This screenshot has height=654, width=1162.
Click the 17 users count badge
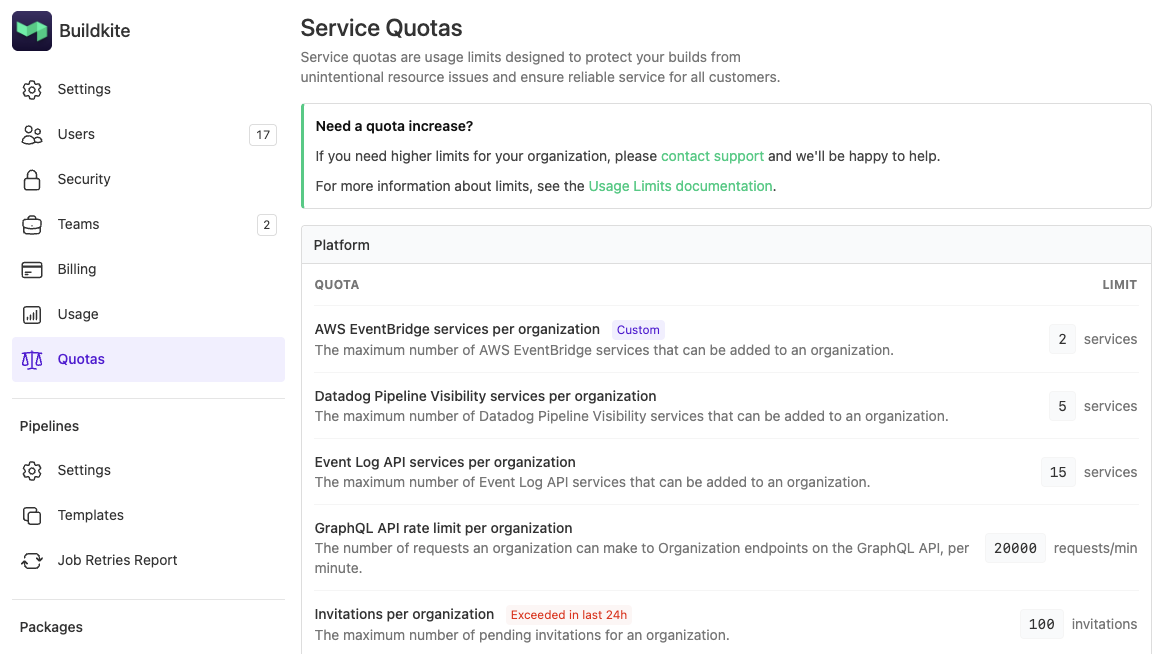262,134
